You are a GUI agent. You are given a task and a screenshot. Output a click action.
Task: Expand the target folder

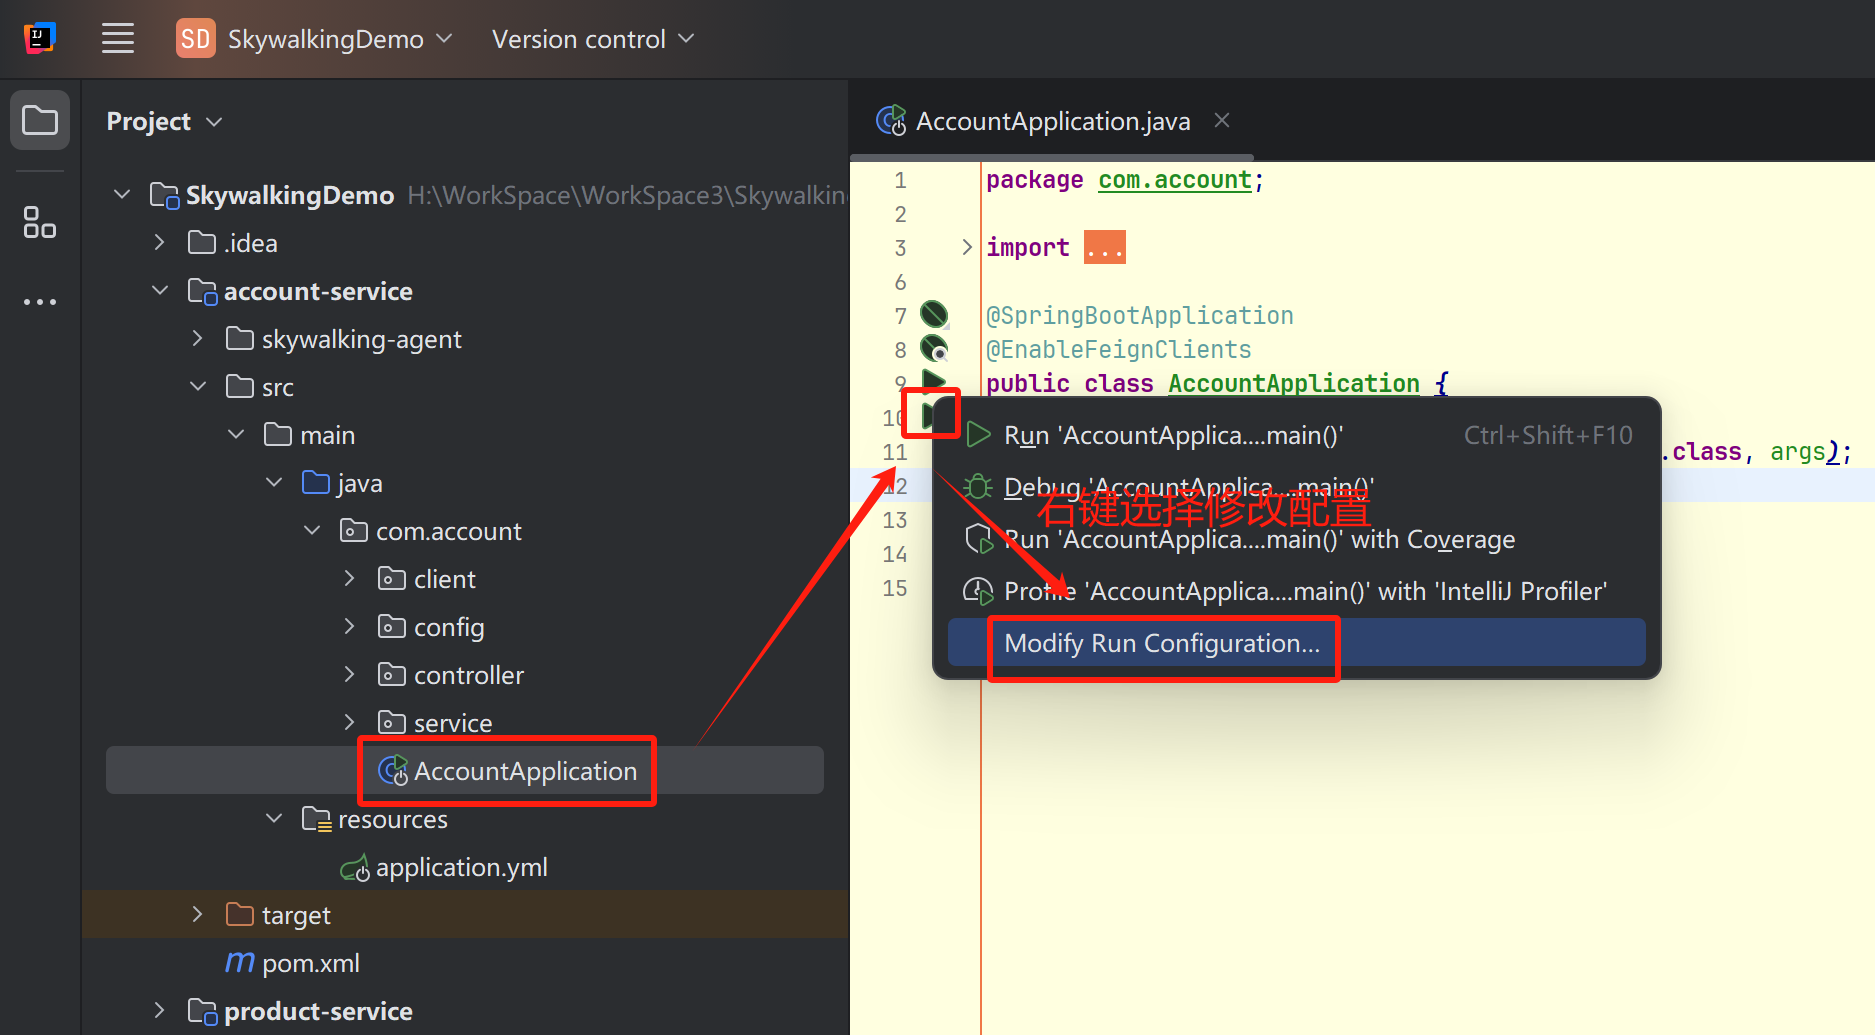pos(198,914)
